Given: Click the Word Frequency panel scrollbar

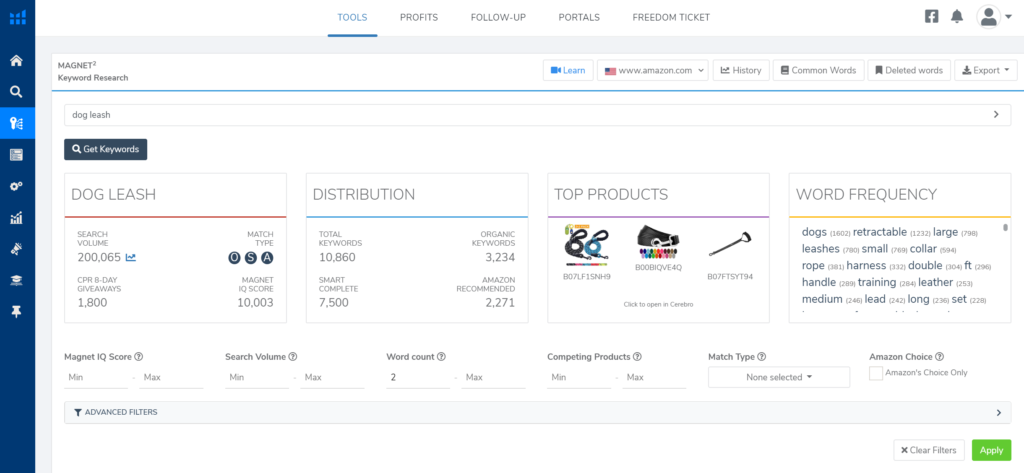Looking at the screenshot, I should 1005,227.
